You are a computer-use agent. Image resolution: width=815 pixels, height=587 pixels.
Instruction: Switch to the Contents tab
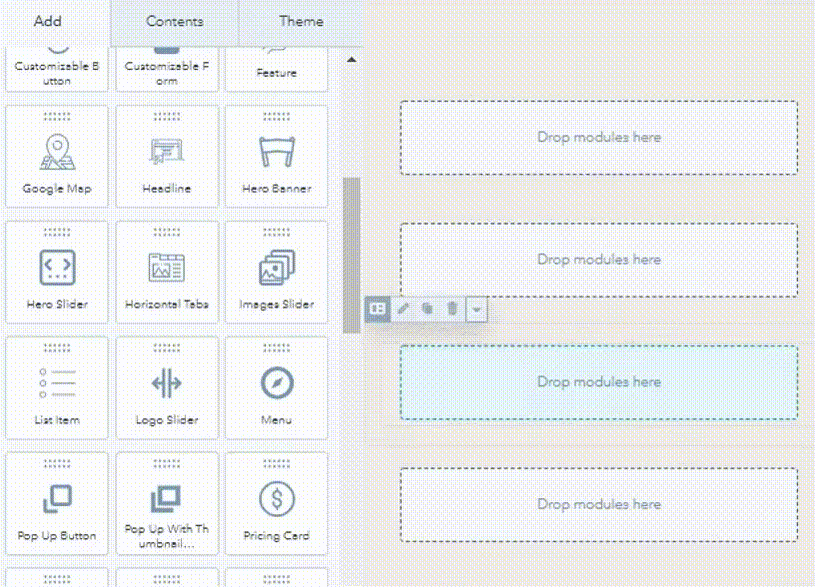pyautogui.click(x=174, y=21)
